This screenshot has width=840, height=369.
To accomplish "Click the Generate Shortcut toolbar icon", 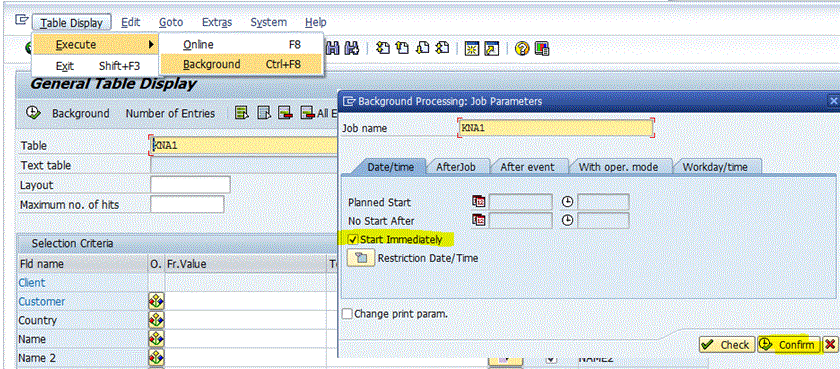I will (x=491, y=49).
